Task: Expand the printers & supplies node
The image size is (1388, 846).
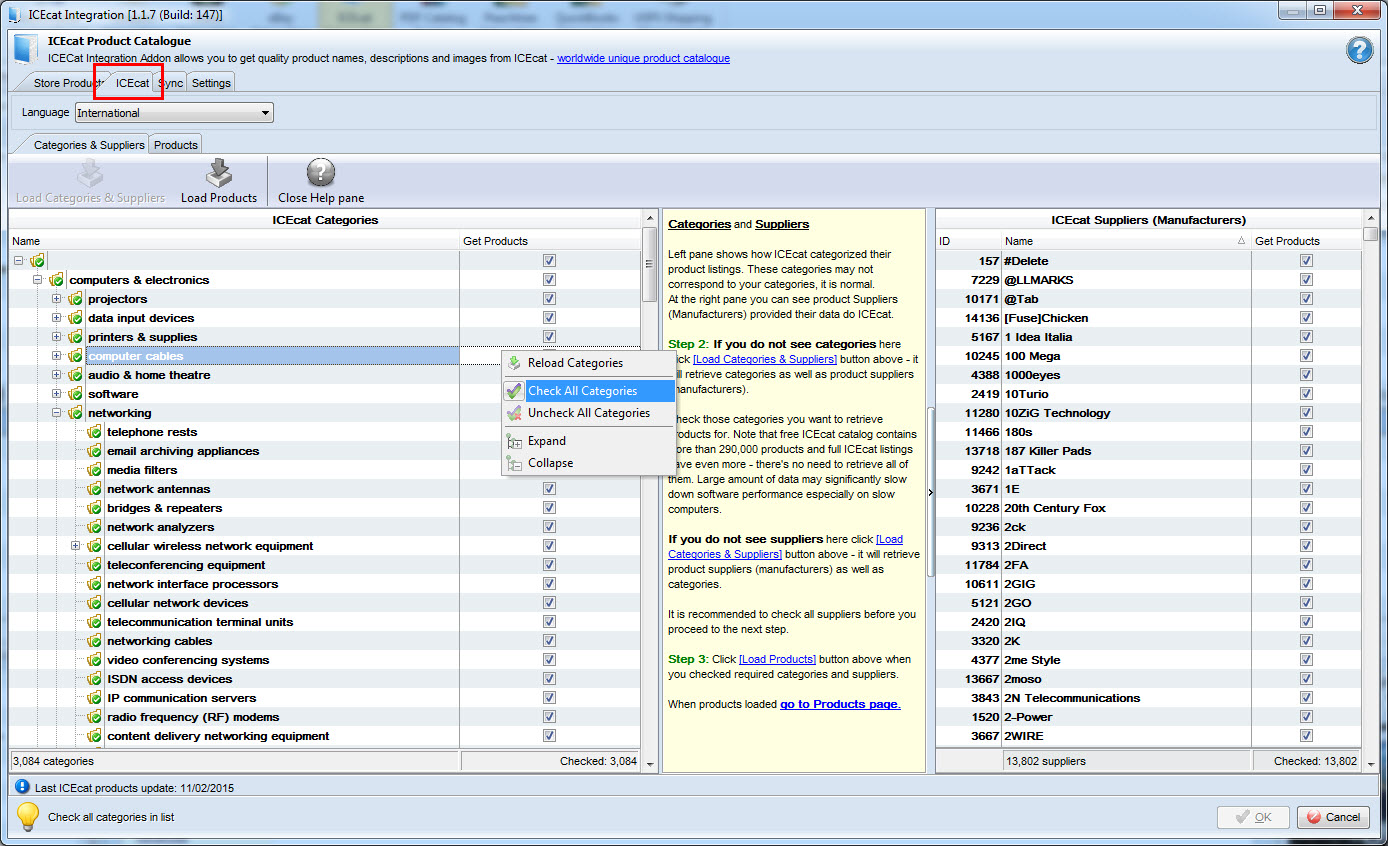Action: click(57, 337)
